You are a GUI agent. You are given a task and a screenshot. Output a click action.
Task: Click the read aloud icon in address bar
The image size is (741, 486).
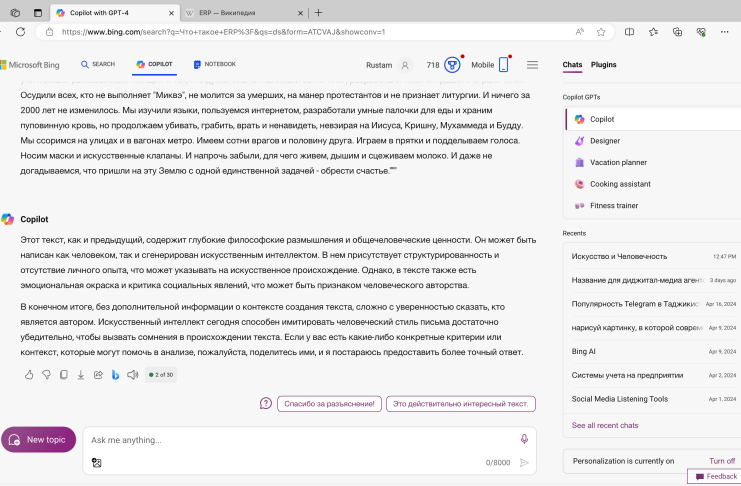[x=579, y=32]
